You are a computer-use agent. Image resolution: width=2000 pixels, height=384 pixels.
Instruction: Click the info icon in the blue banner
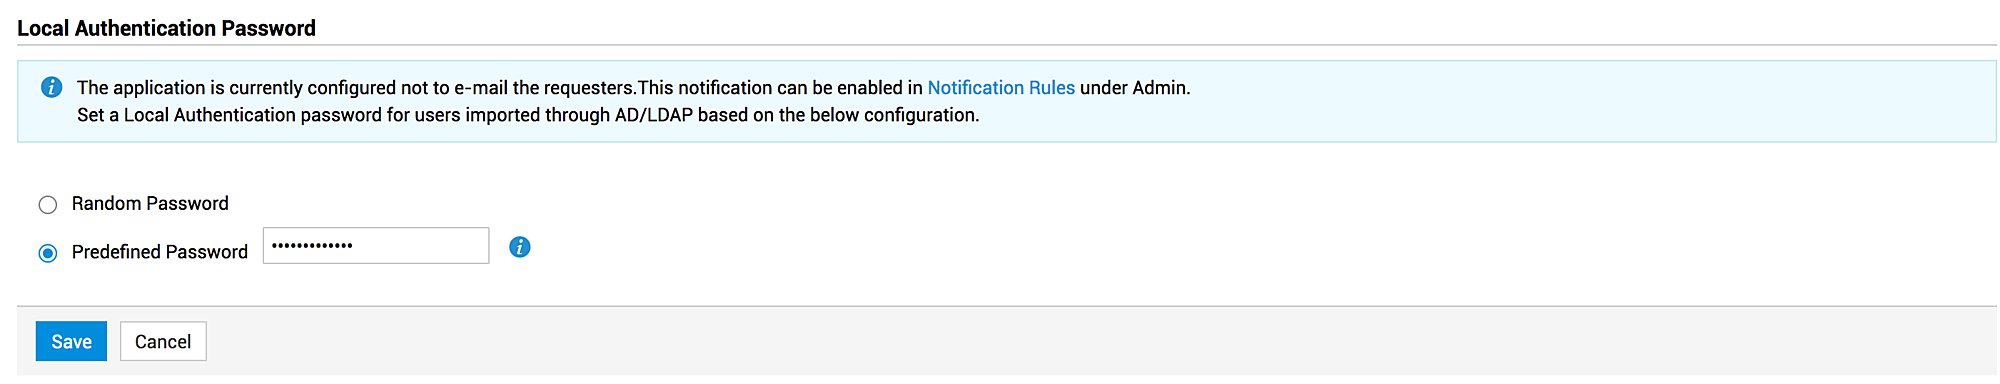[51, 87]
